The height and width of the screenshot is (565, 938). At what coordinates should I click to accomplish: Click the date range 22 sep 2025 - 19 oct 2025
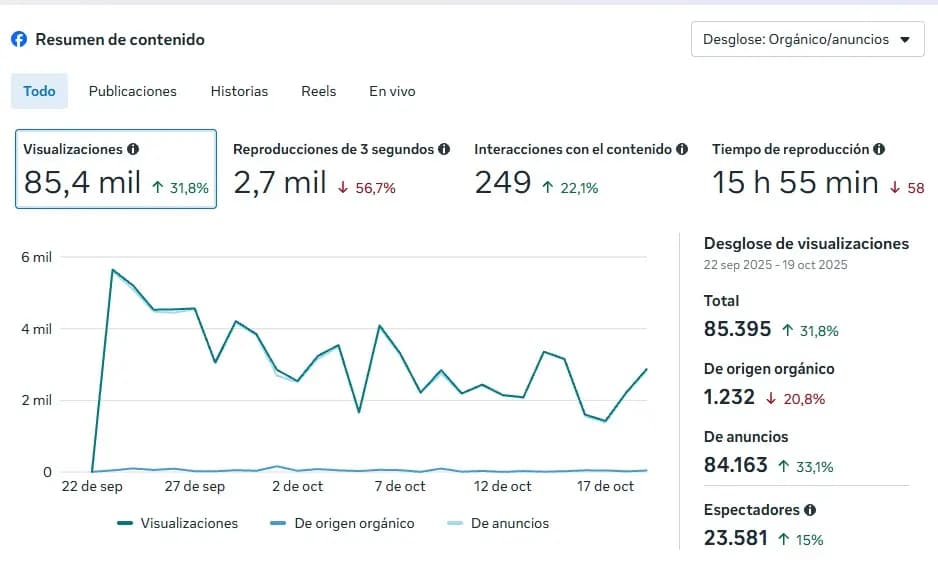(x=775, y=265)
